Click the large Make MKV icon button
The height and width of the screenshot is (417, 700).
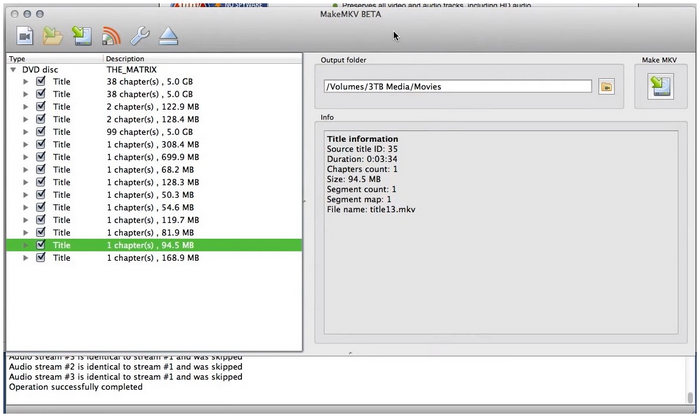661,88
